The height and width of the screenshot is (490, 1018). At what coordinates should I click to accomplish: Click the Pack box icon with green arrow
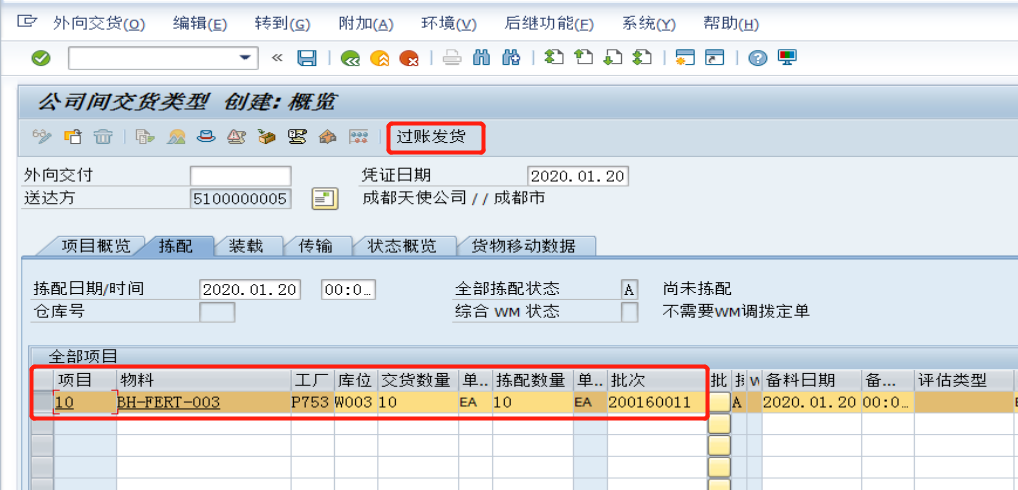click(x=266, y=137)
